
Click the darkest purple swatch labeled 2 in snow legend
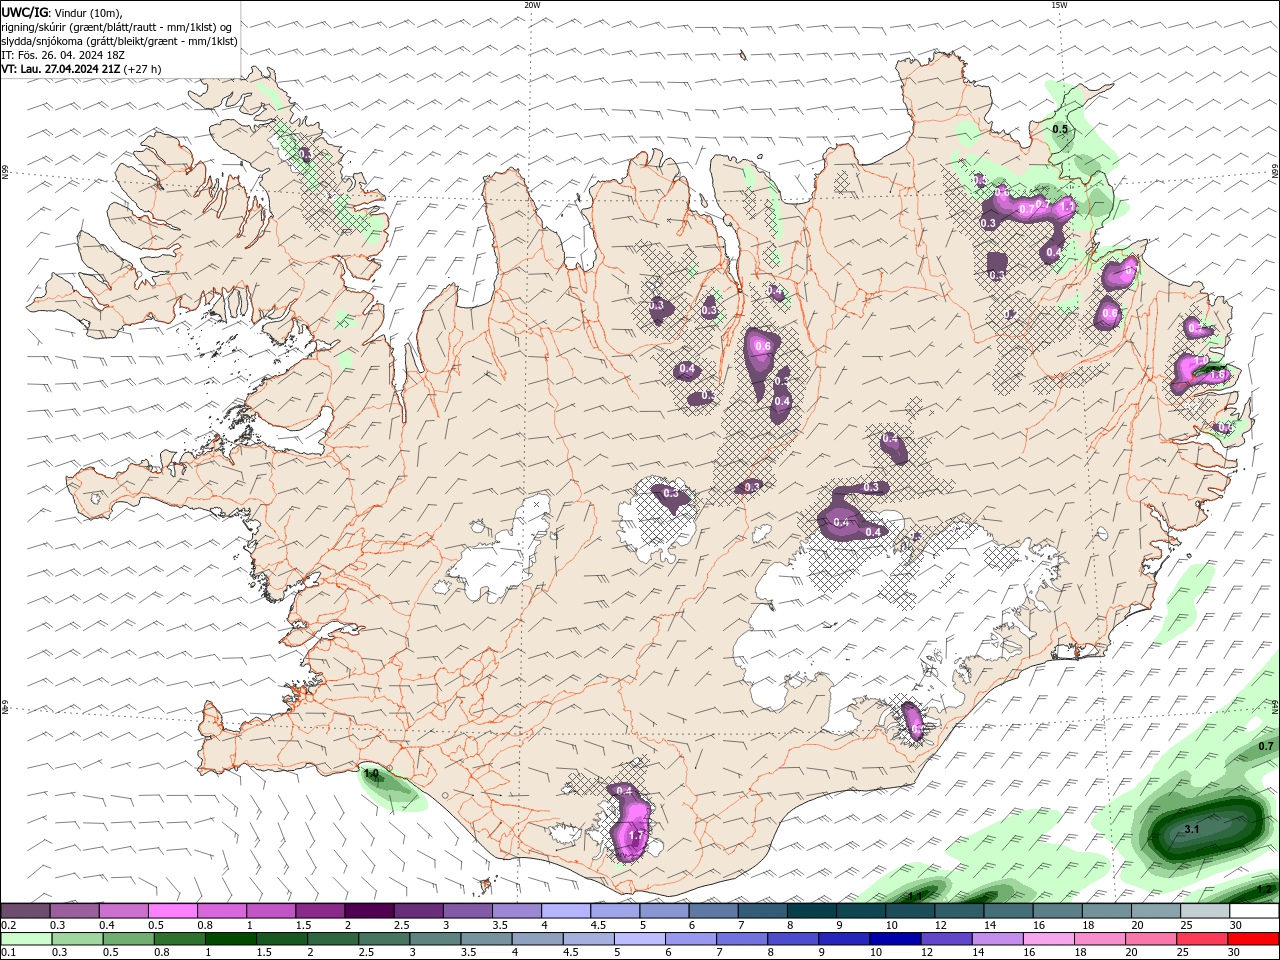(369, 911)
